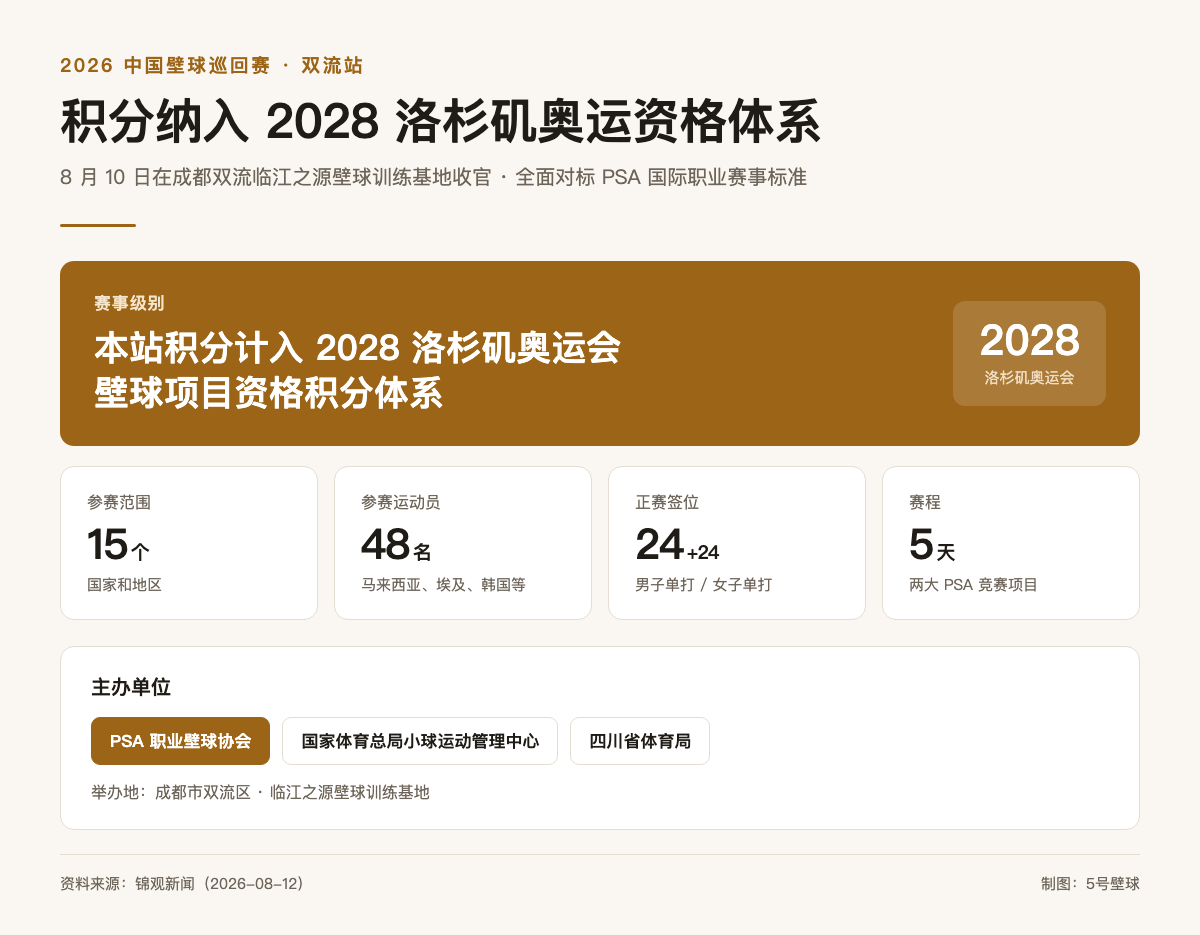Click the subtitle about 8 月 10 日 收官
The width and height of the screenshot is (1200, 935).
(x=433, y=177)
